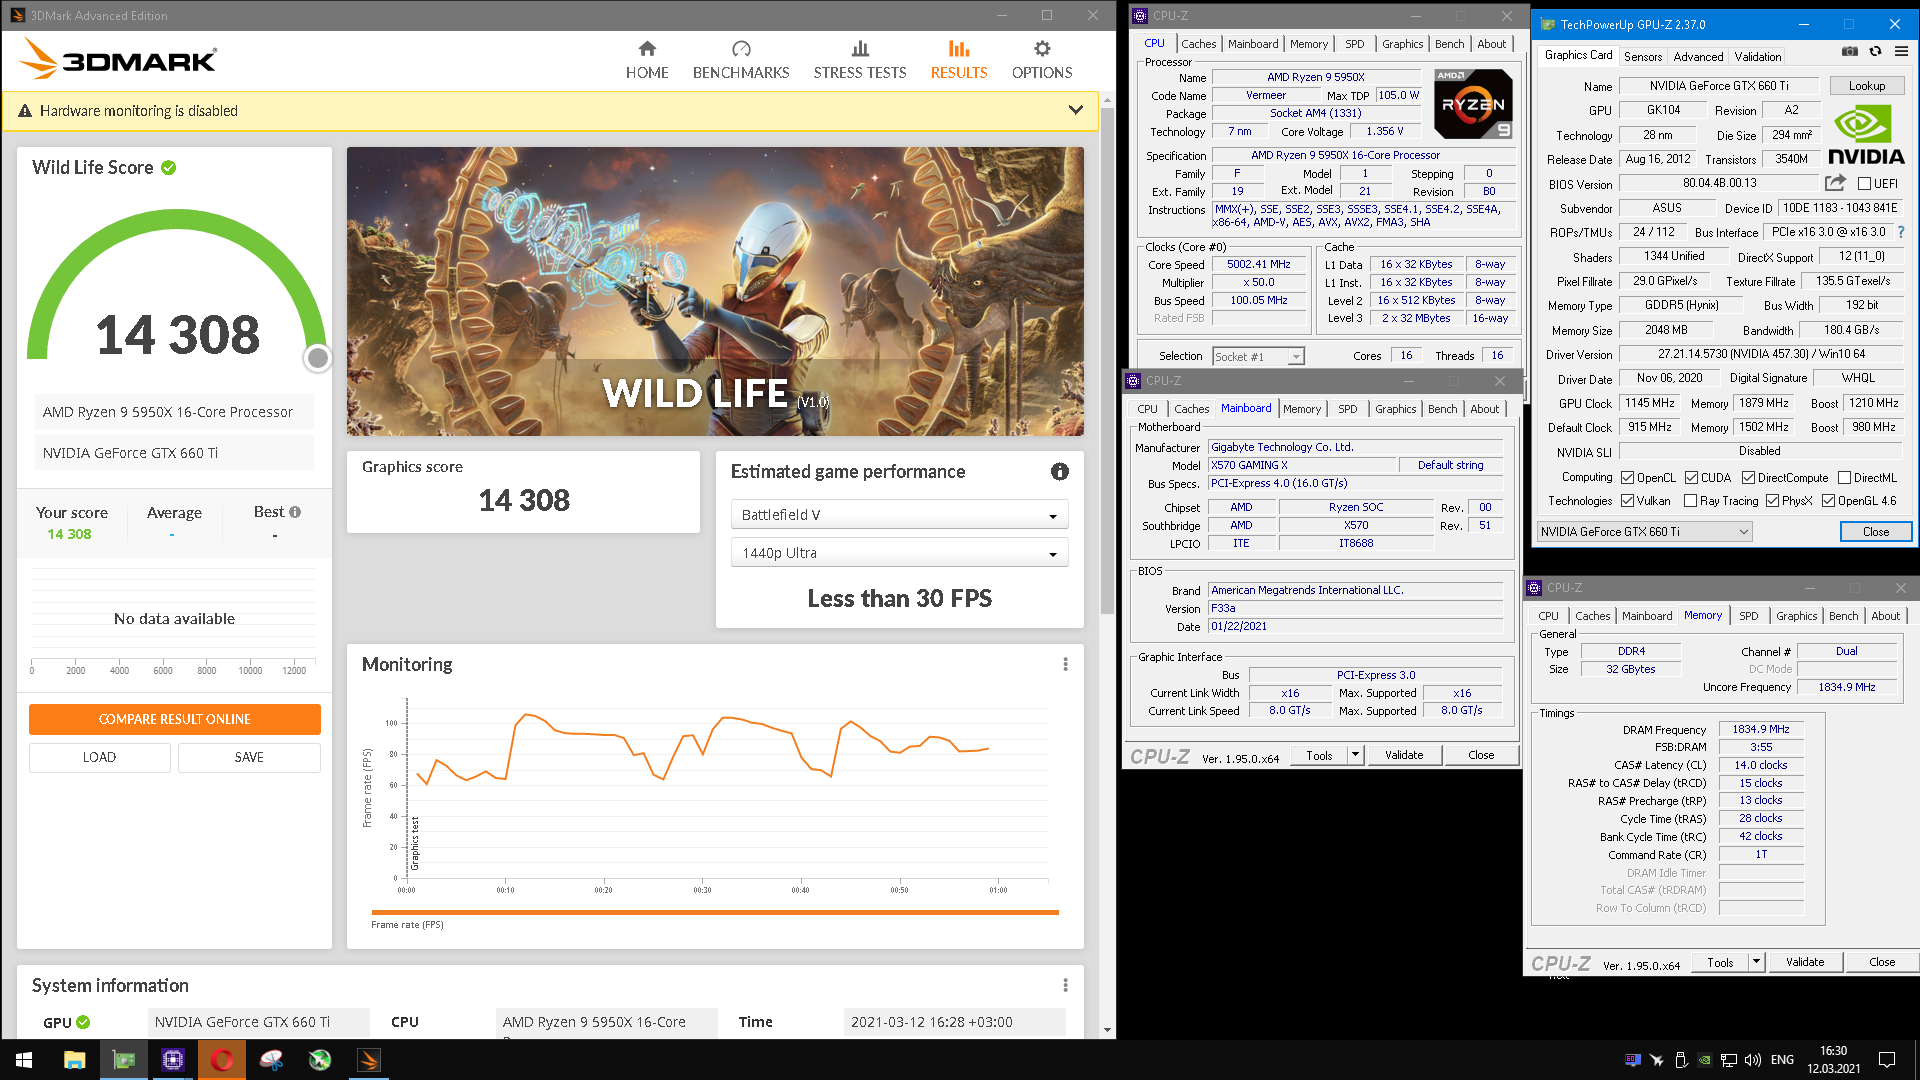
Task: Toggle the DirectML checkbox
Action: pos(1844,478)
